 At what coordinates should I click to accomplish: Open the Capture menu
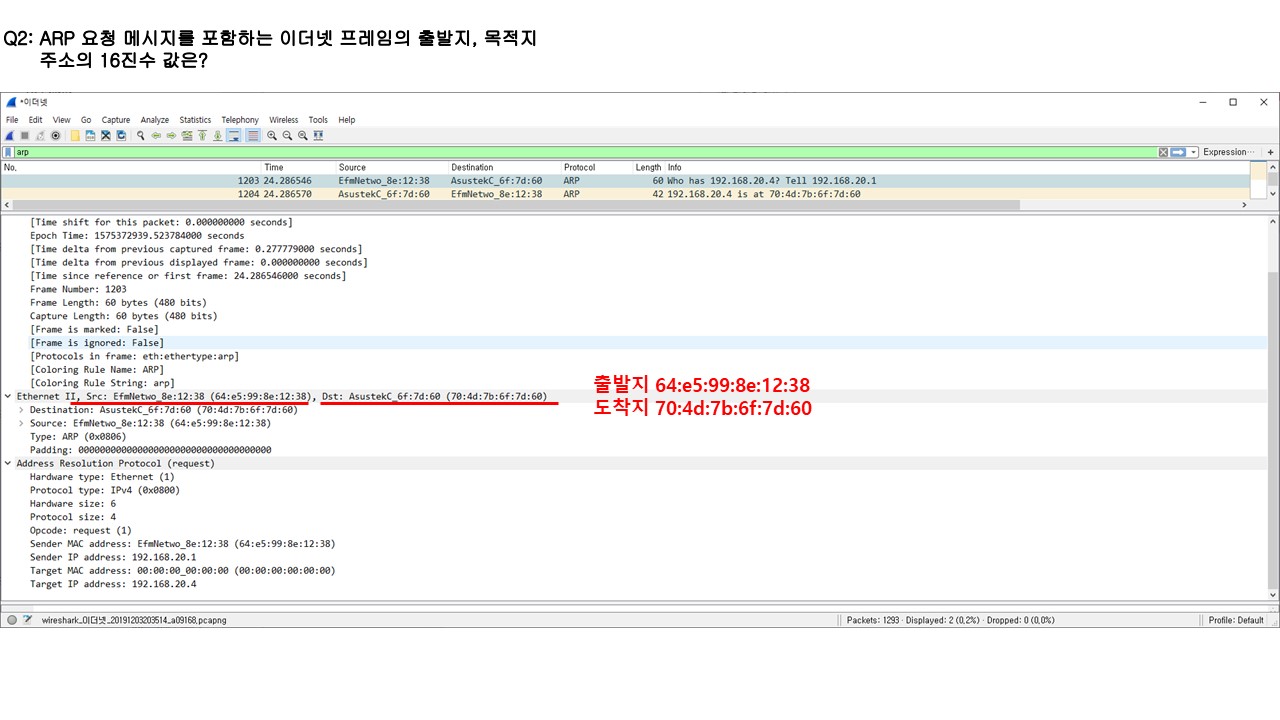coord(116,120)
